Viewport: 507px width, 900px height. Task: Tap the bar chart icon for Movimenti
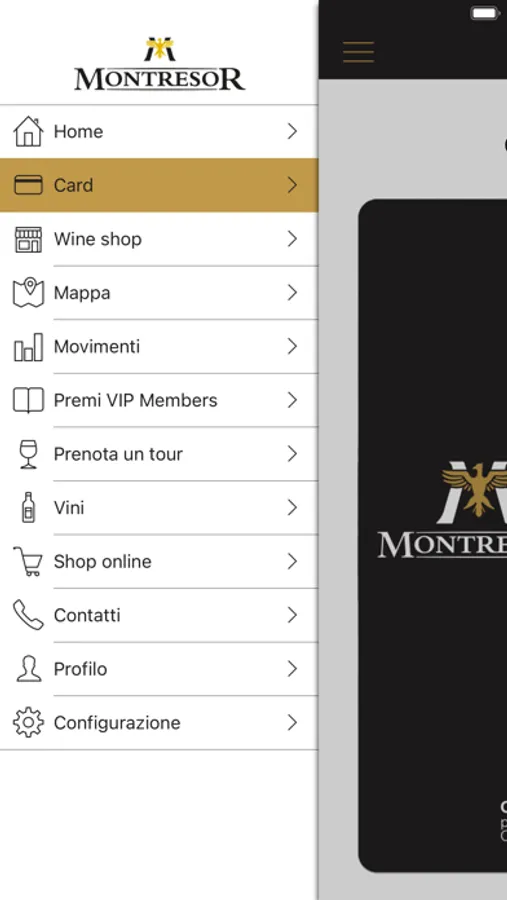coord(28,347)
